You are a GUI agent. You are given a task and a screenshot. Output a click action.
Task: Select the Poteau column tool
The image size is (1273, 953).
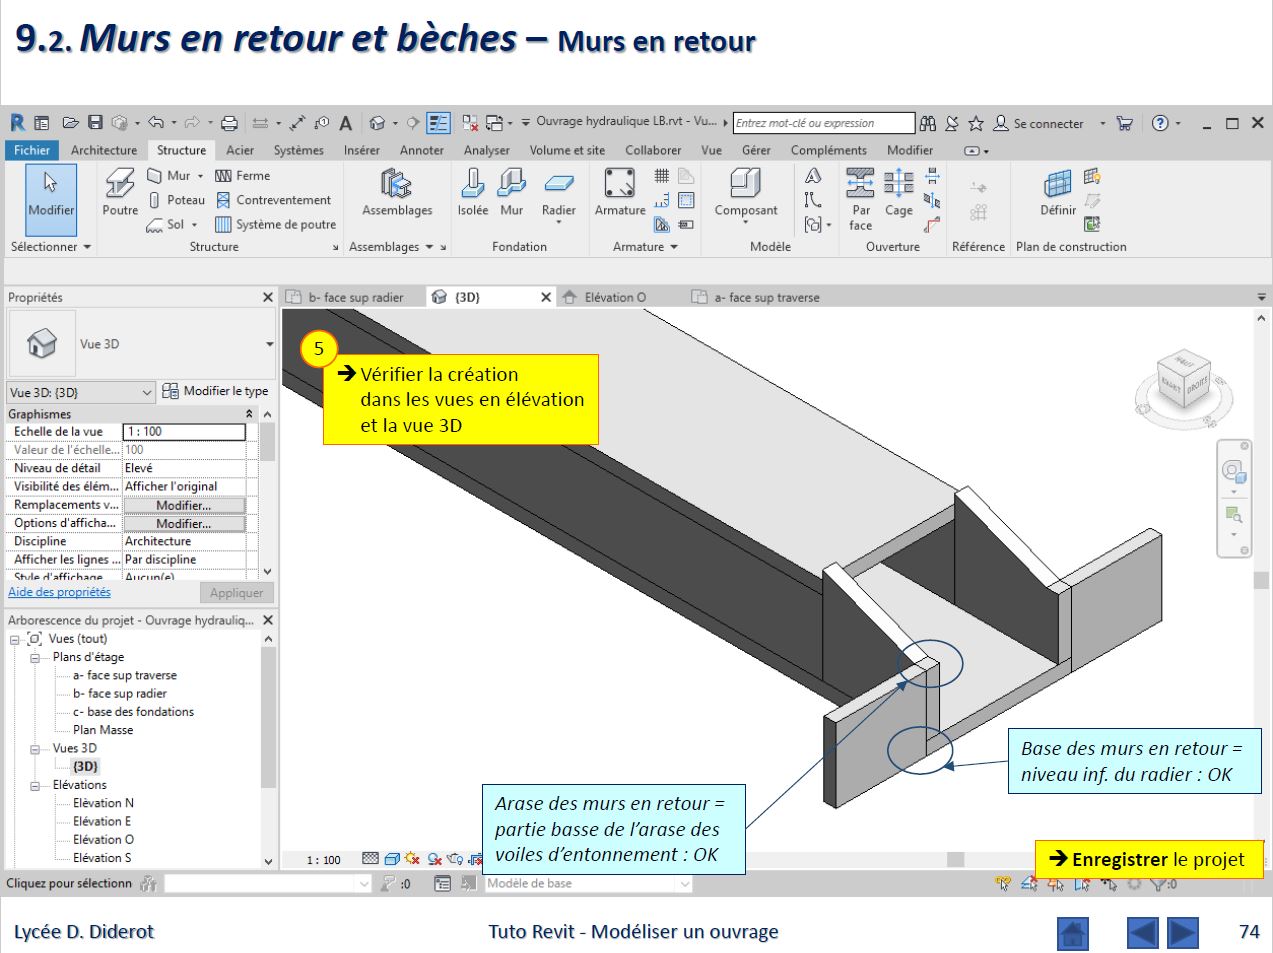(x=177, y=200)
